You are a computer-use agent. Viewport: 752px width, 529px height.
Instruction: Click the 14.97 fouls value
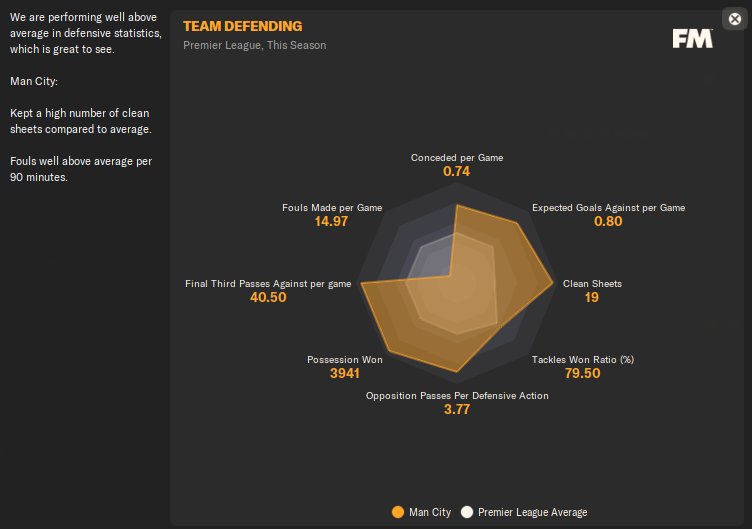tap(331, 222)
